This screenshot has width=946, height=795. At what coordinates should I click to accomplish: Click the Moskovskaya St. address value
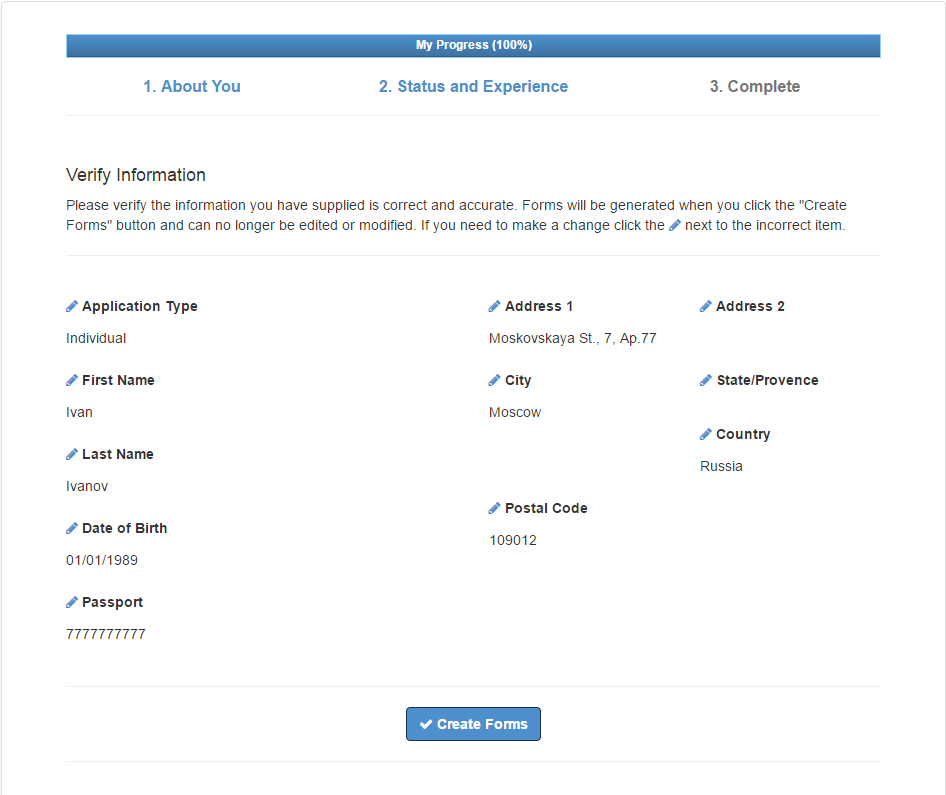tap(573, 338)
